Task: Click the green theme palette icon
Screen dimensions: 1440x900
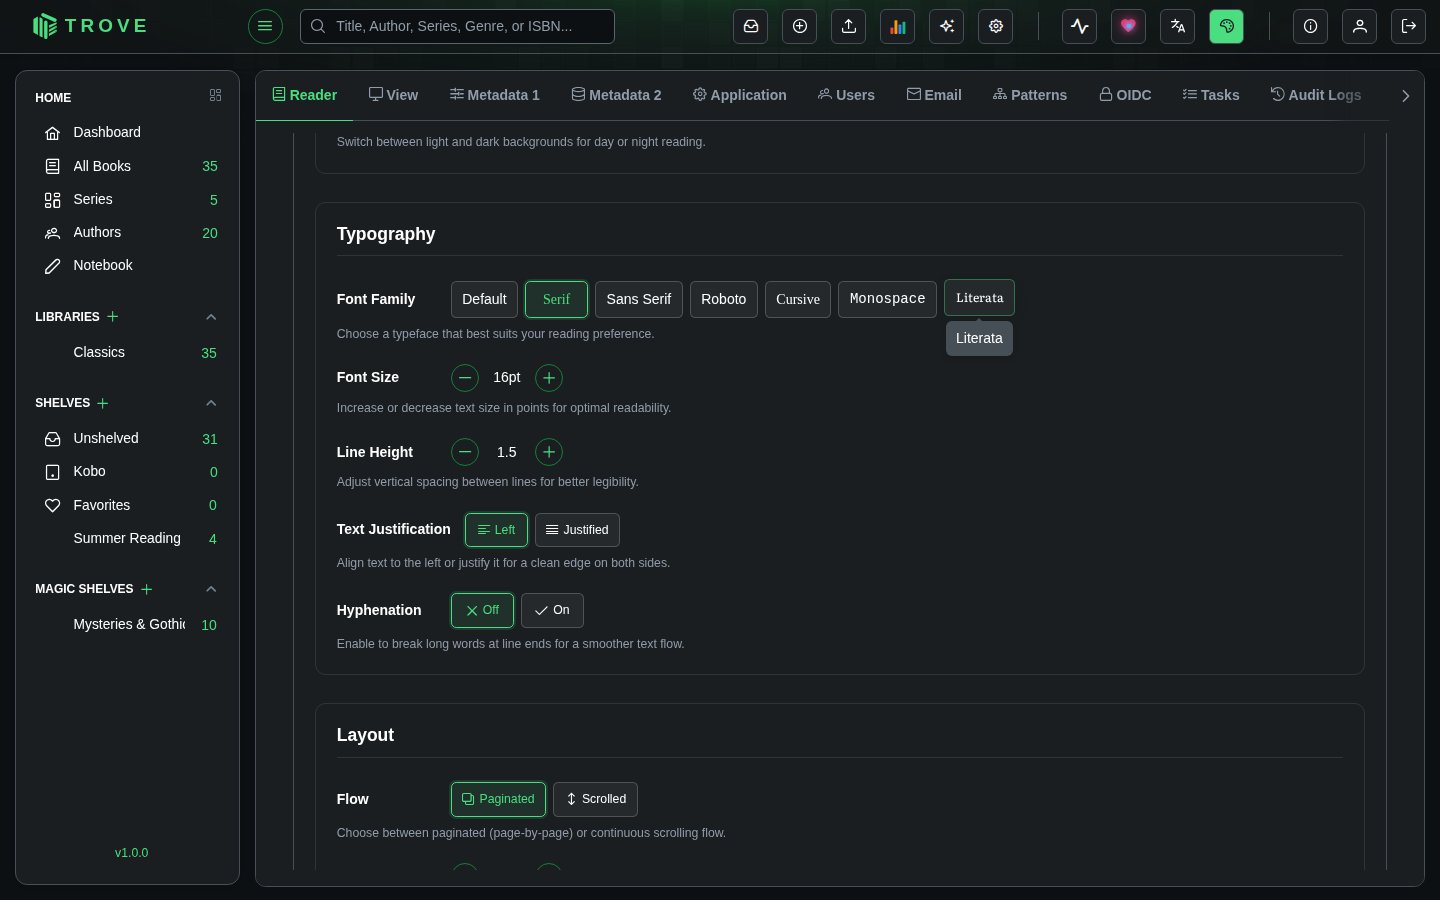Action: click(1227, 26)
